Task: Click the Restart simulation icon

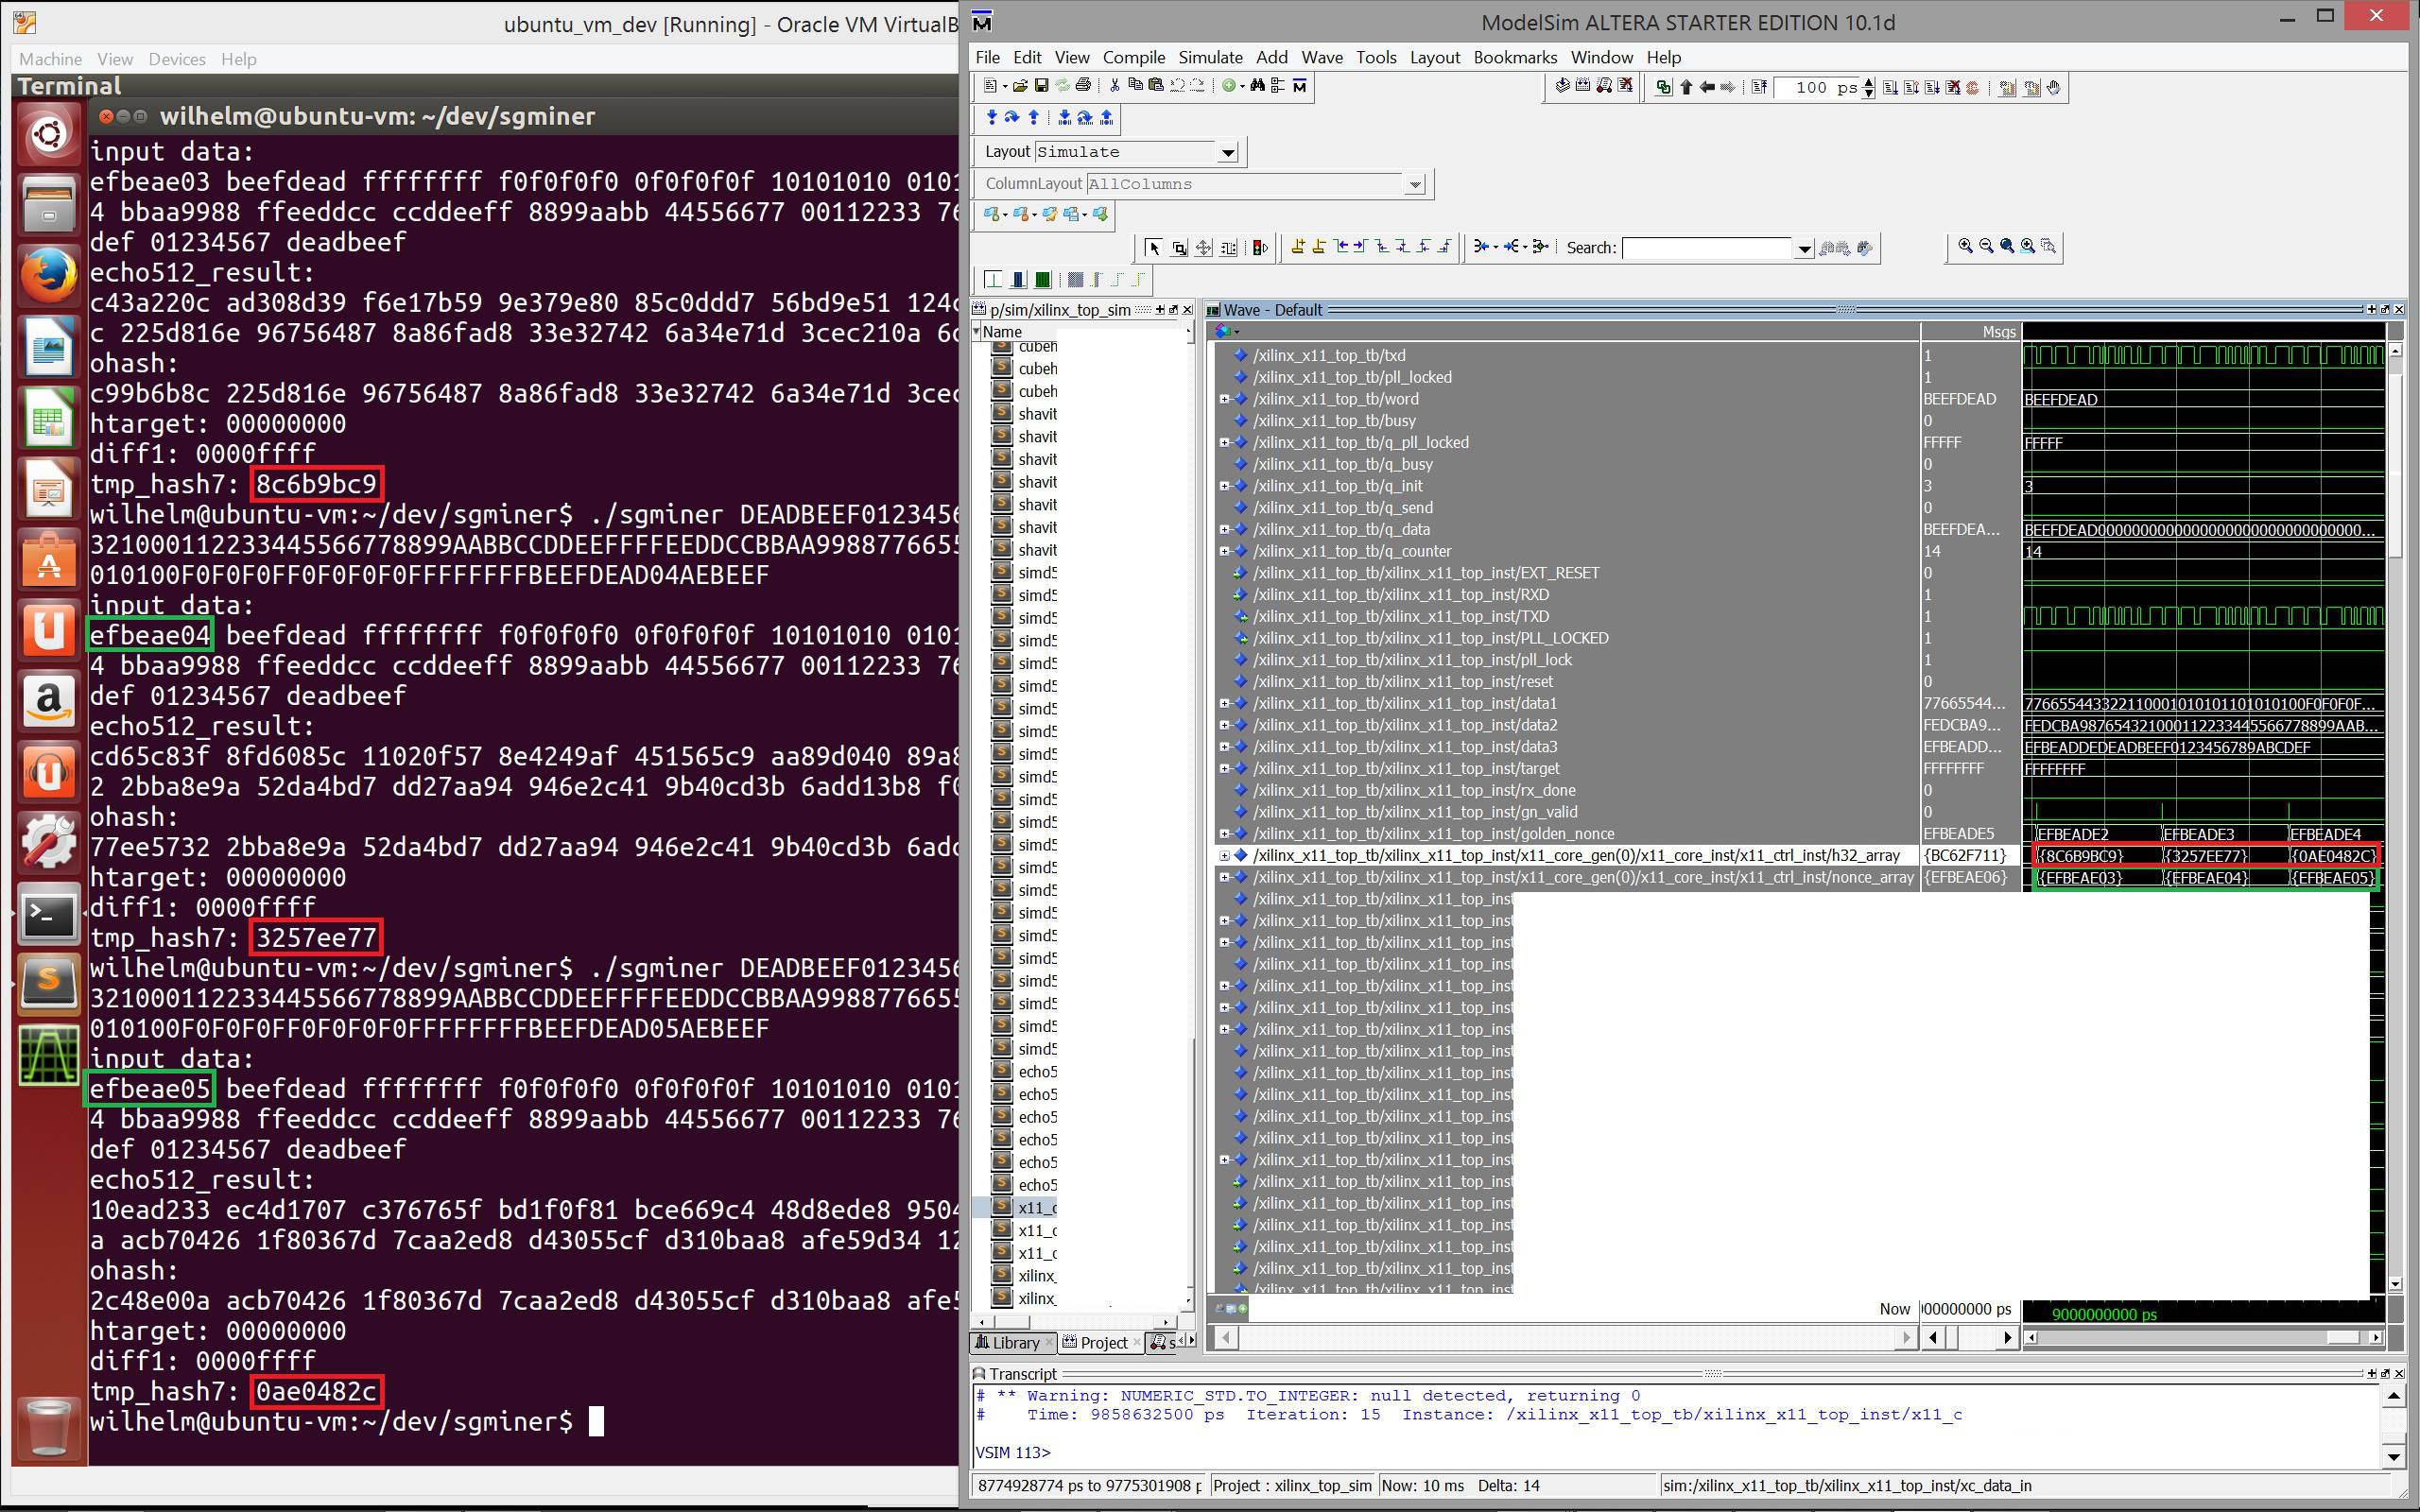Action: (1759, 87)
